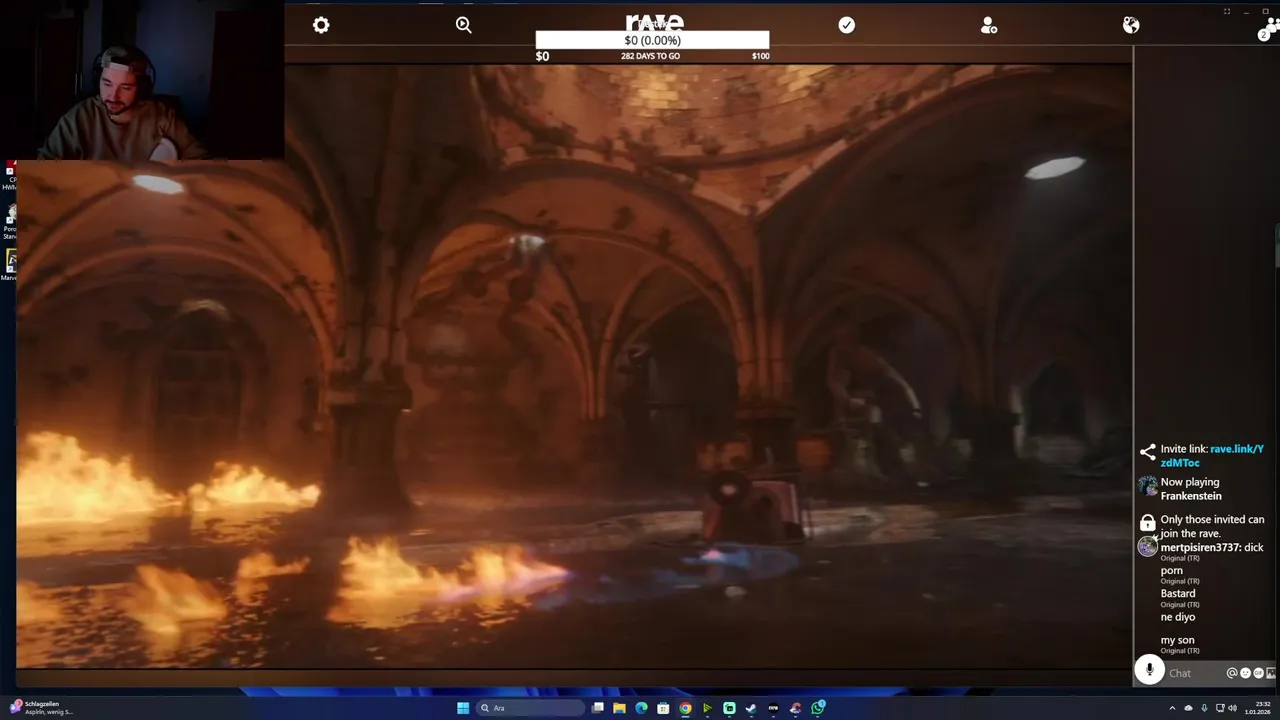This screenshot has width=1280, height=720.
Task: Click '282 DAYS TO GO' label
Action: point(650,56)
